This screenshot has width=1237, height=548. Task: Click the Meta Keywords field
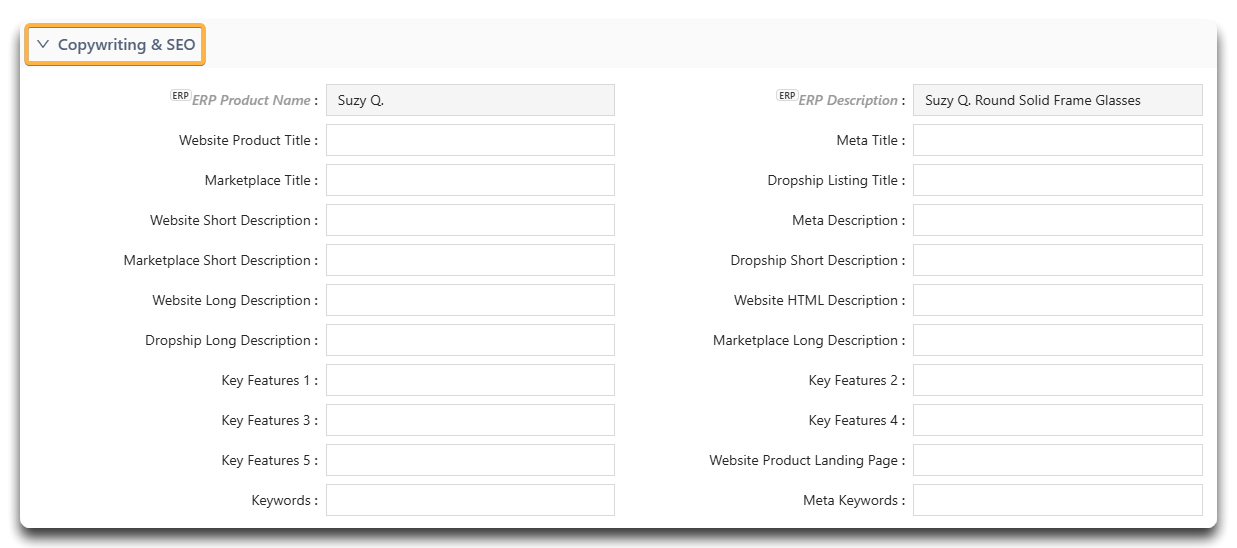pyautogui.click(x=1058, y=500)
